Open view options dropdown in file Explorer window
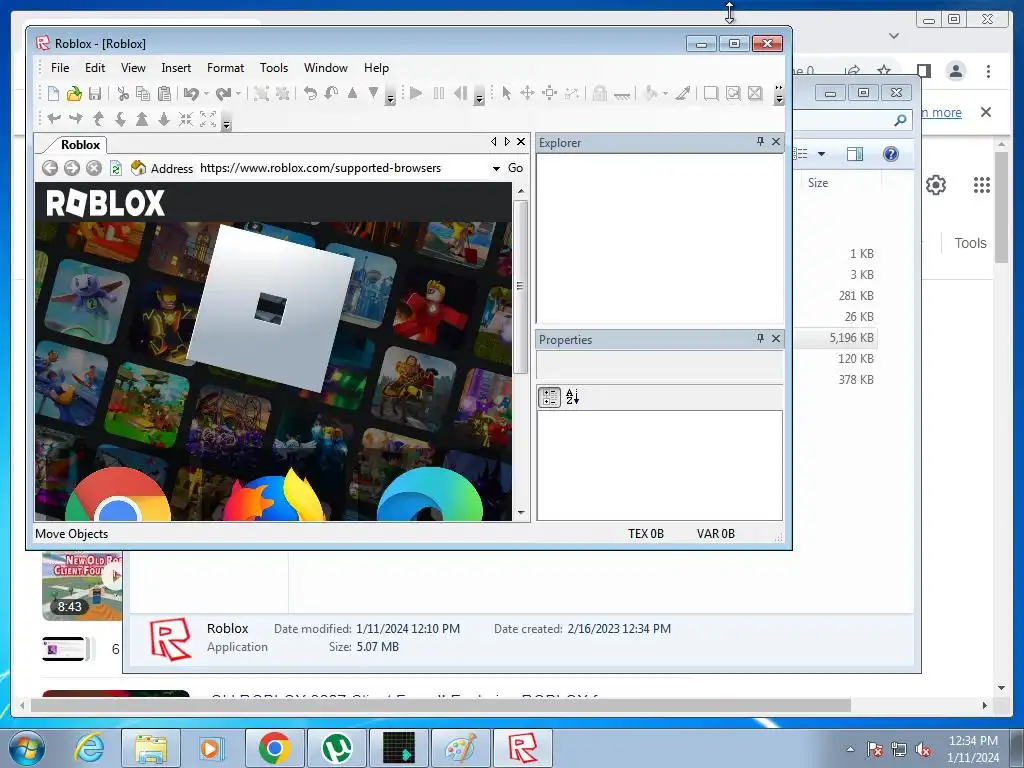Screen dimensions: 1024x768 point(822,154)
